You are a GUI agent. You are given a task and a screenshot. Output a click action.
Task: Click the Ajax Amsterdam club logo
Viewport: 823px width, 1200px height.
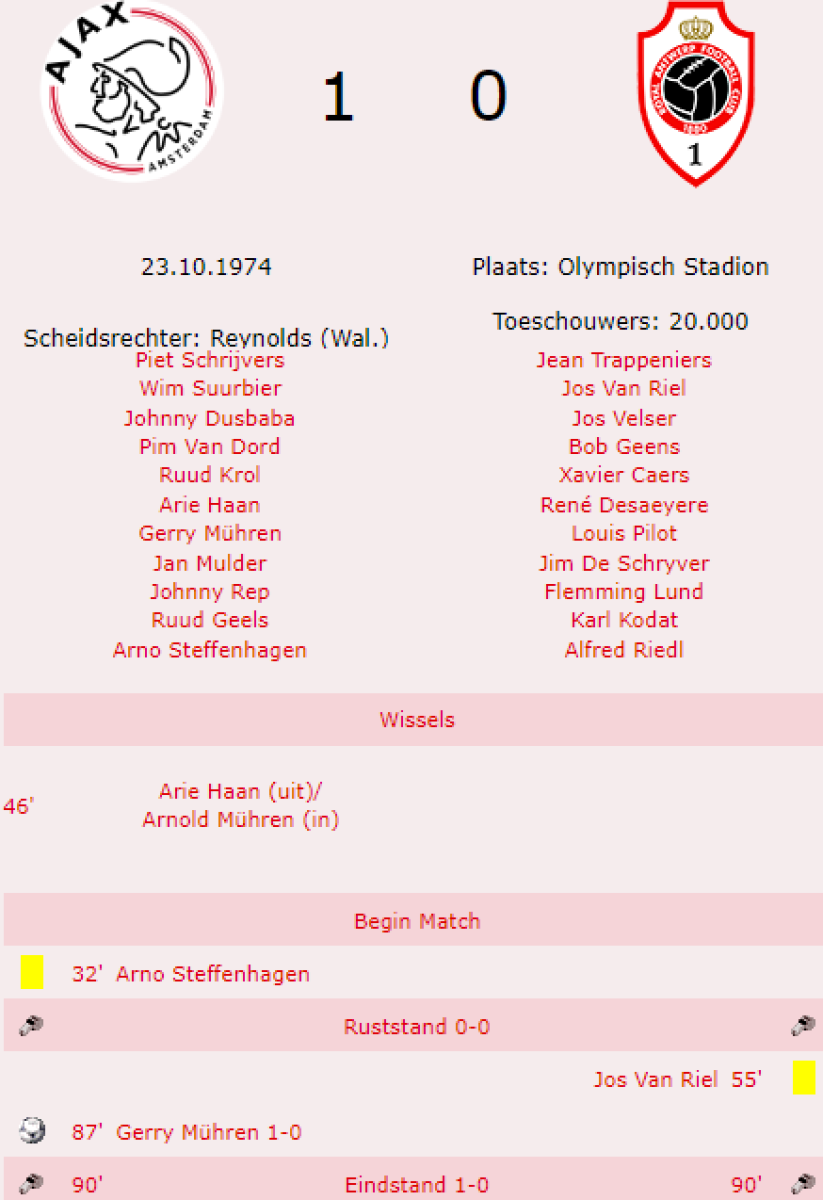[x=128, y=92]
